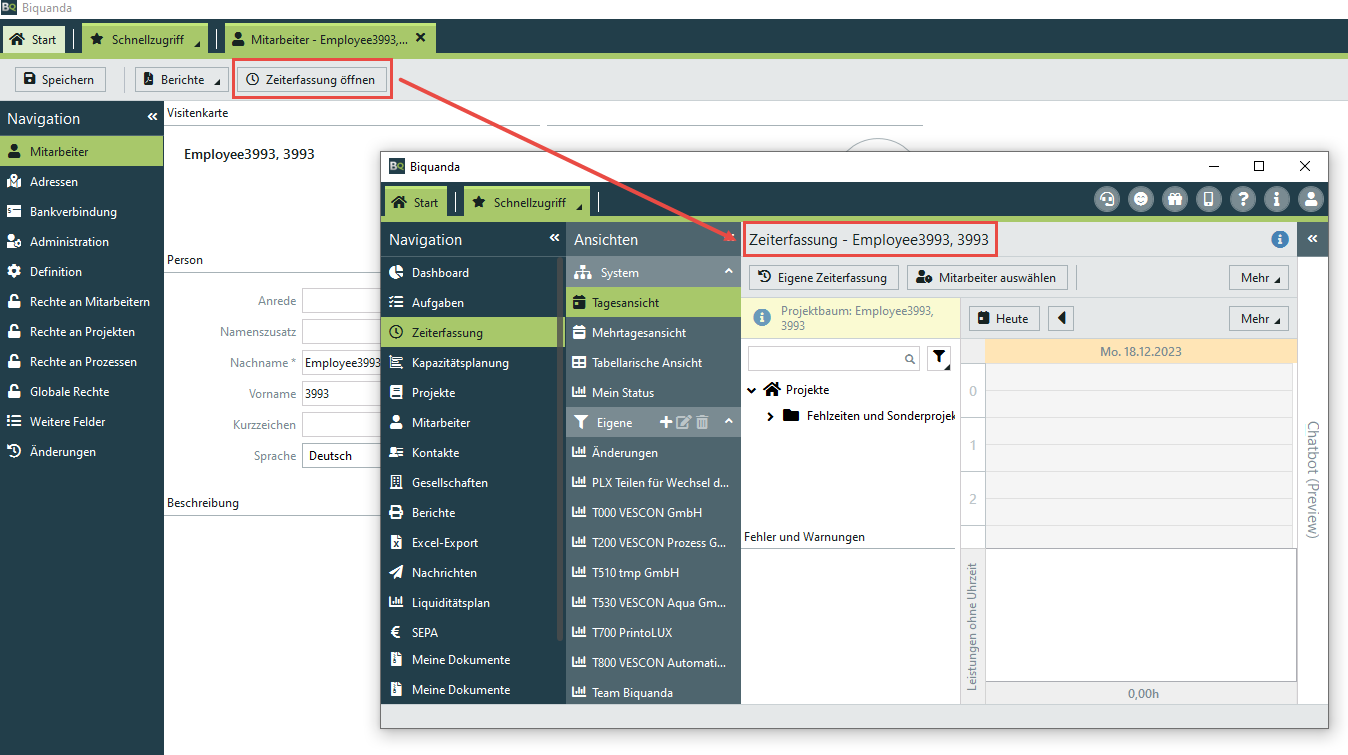Open Rechte an Projekten
Viewport: 1348px width, 755px height.
point(82,332)
